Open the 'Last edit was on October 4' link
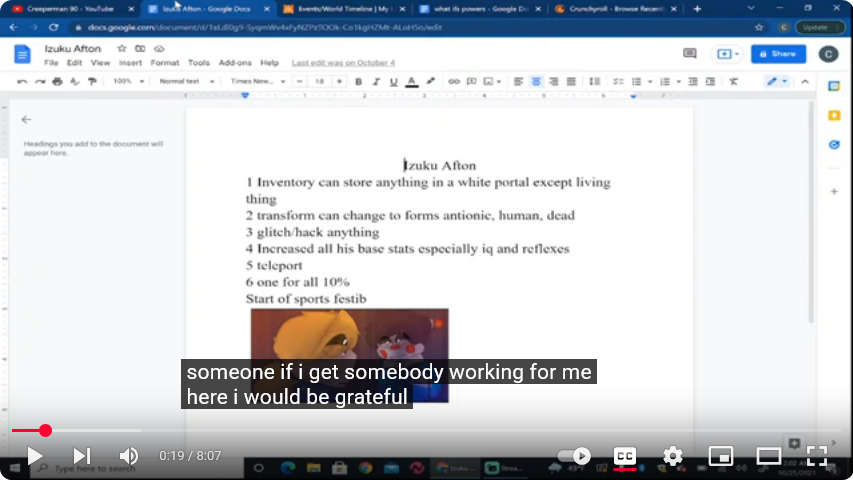Image resolution: width=853 pixels, height=480 pixels. pos(343,63)
